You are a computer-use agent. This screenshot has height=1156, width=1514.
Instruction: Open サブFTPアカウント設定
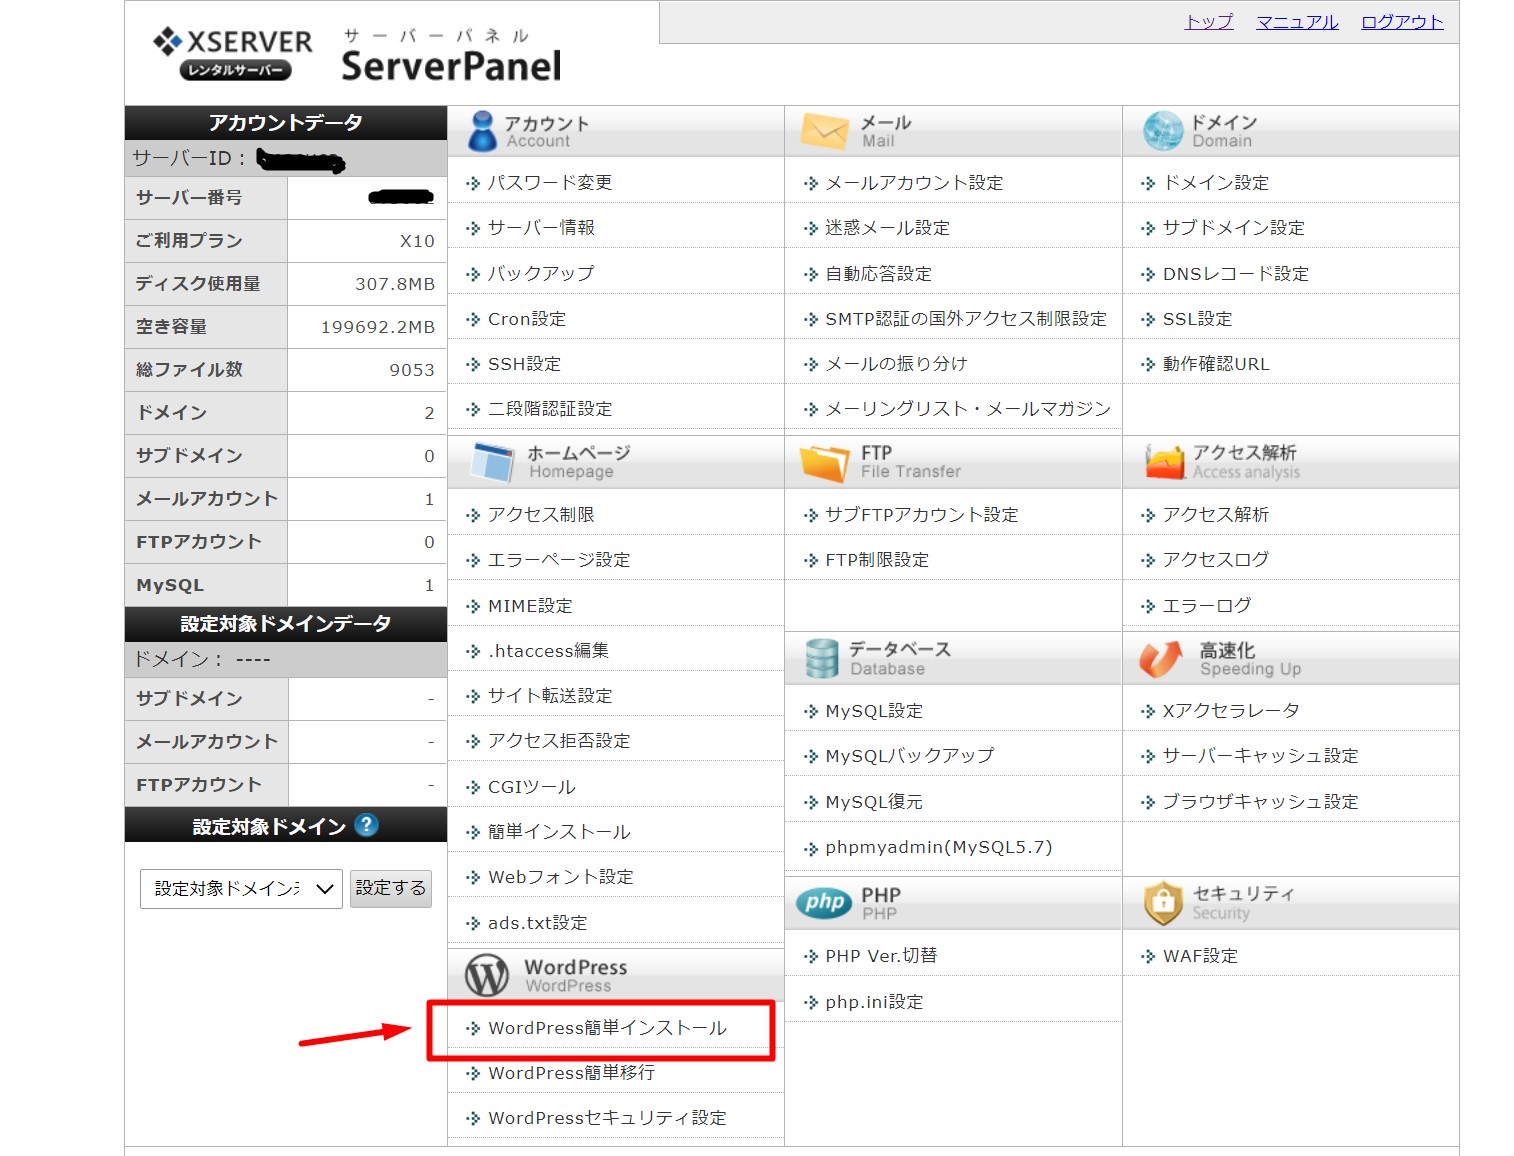[x=922, y=515]
